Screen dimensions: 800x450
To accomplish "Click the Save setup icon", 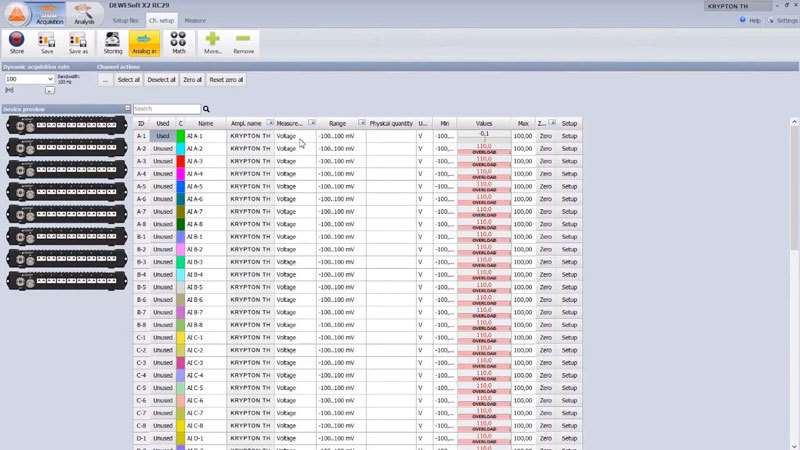I will click(47, 43).
